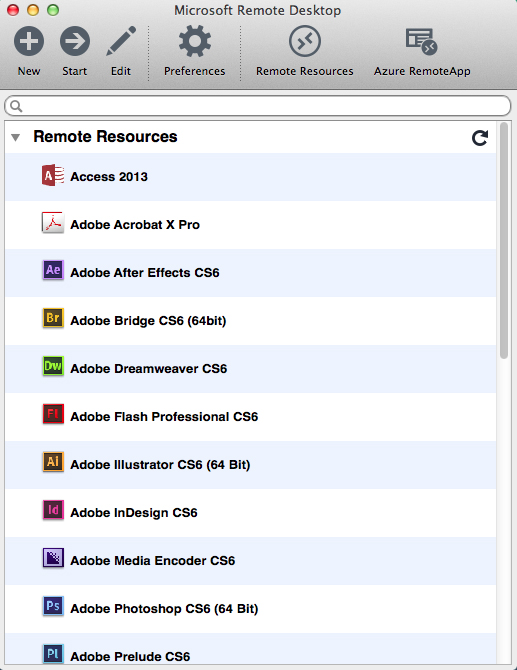Refresh the Remote Resources list
Image resolution: width=517 pixels, height=670 pixels.
pos(480,138)
